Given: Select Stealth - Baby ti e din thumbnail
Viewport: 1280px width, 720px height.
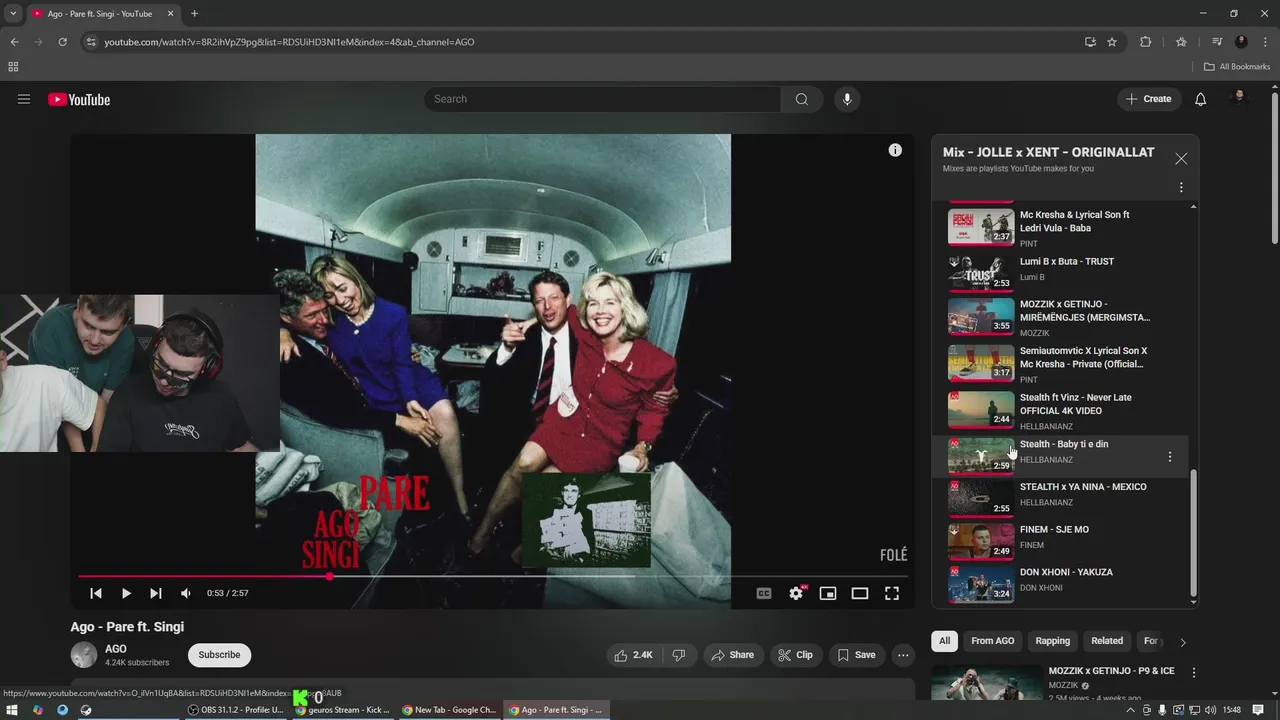Looking at the screenshot, I should (x=981, y=455).
